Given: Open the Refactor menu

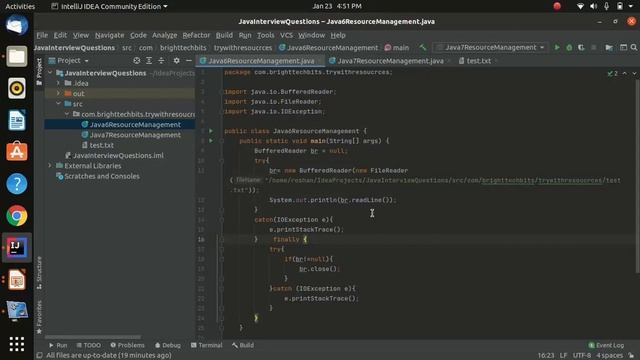Looking at the screenshot, I should click(x=196, y=36).
